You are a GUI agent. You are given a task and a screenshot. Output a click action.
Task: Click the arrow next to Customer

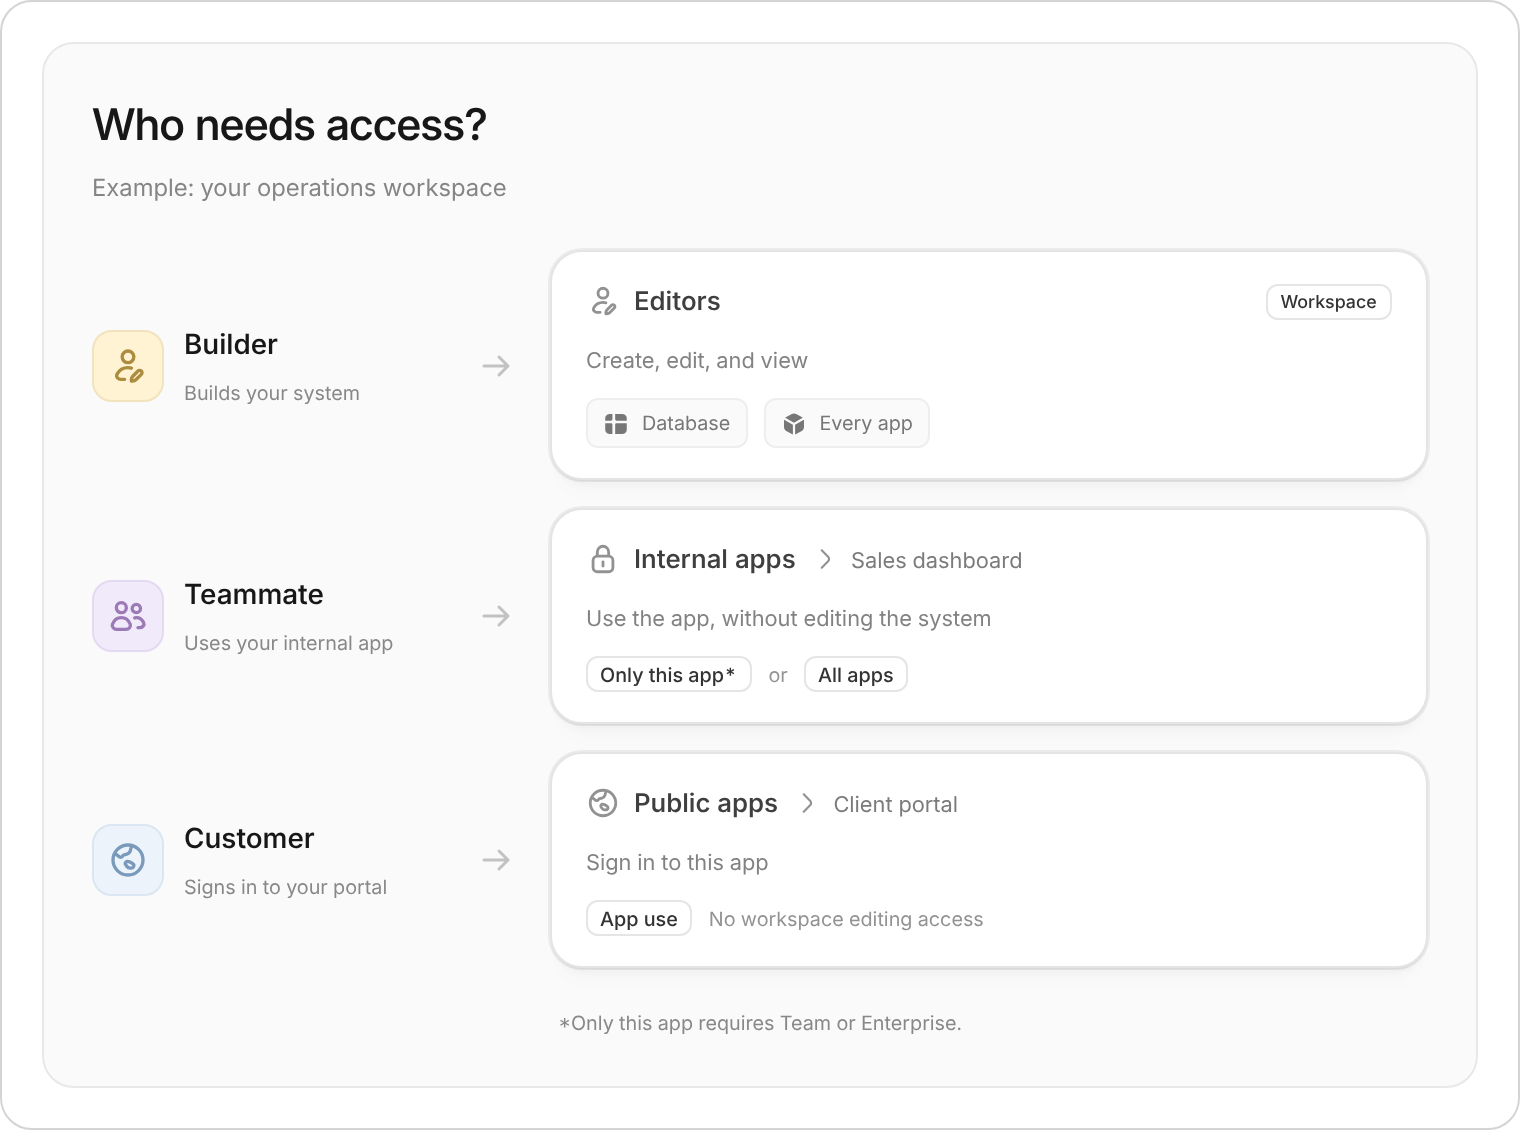[x=496, y=860]
